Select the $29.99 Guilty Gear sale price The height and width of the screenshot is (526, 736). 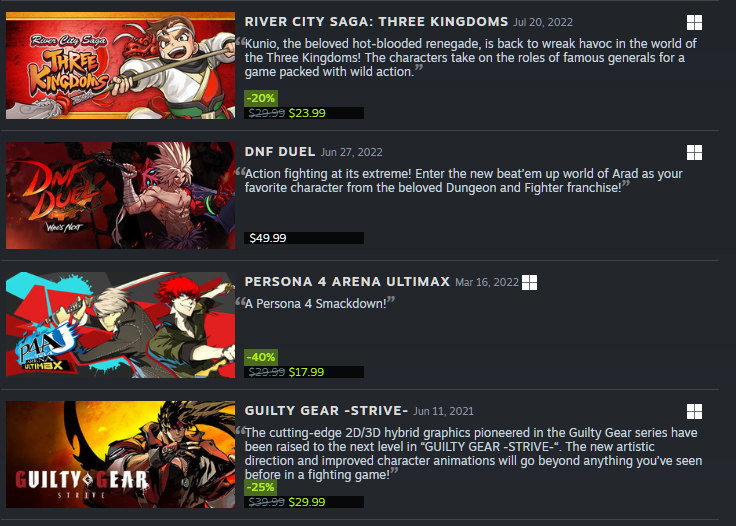point(307,502)
